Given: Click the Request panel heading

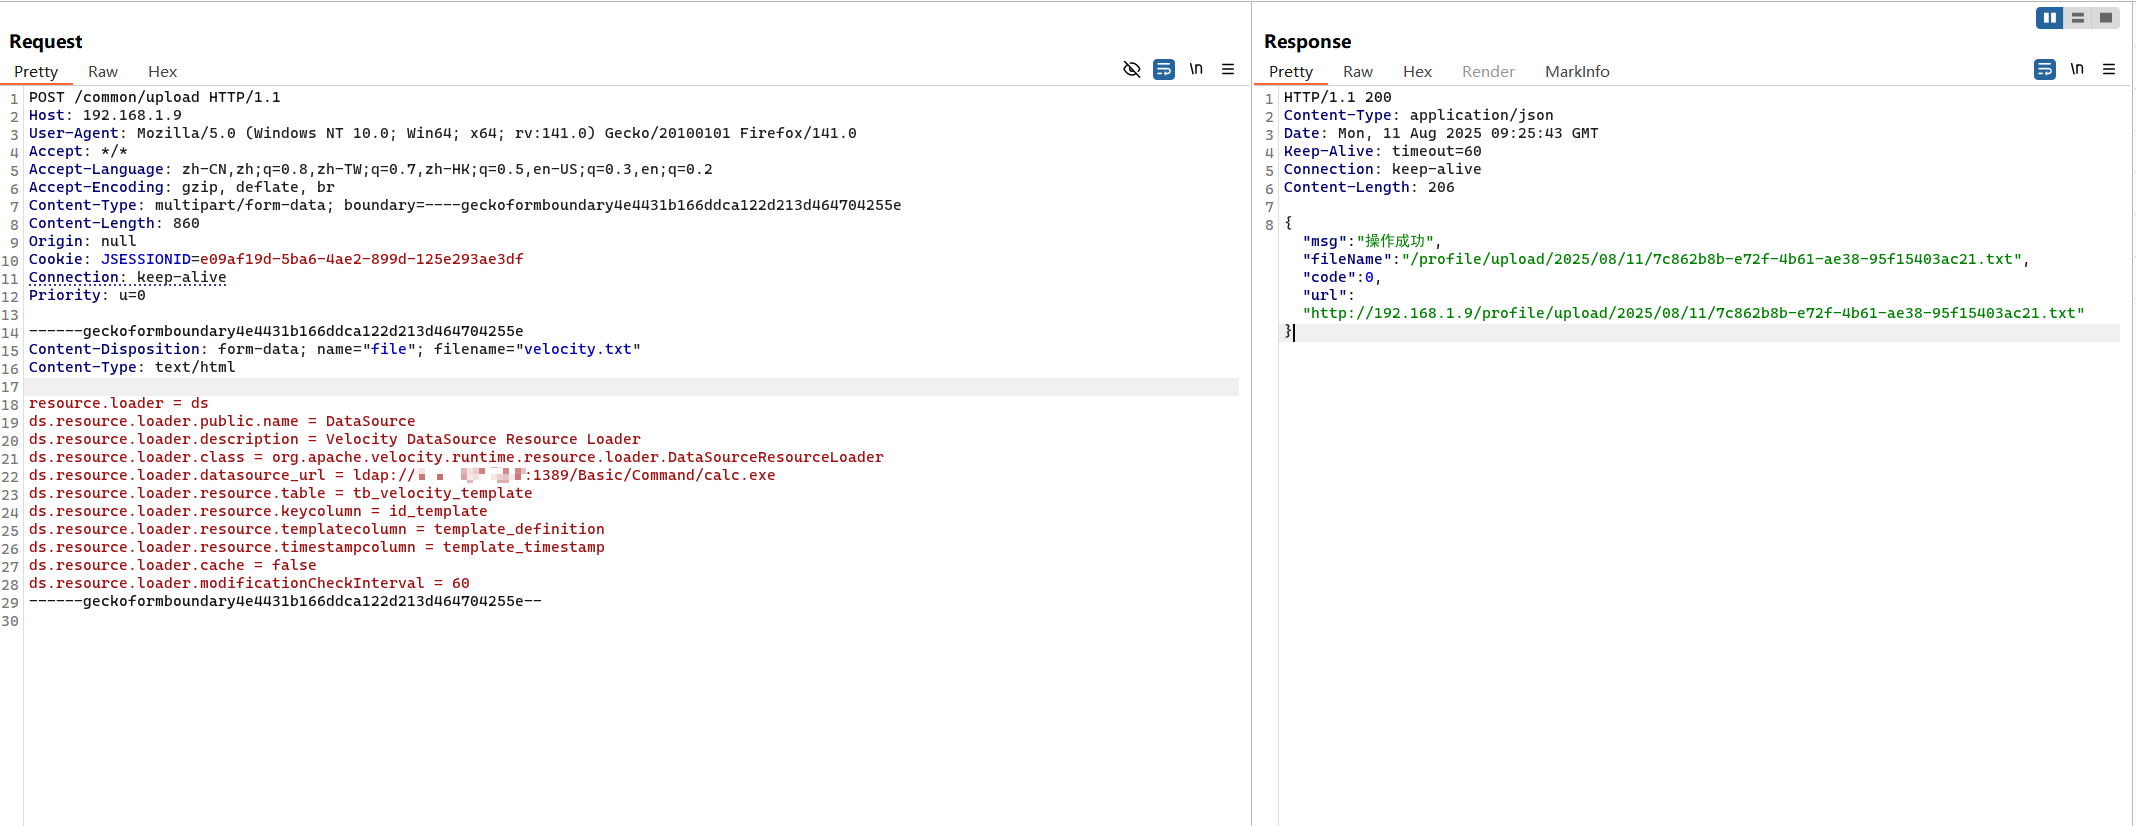Looking at the screenshot, I should [46, 41].
